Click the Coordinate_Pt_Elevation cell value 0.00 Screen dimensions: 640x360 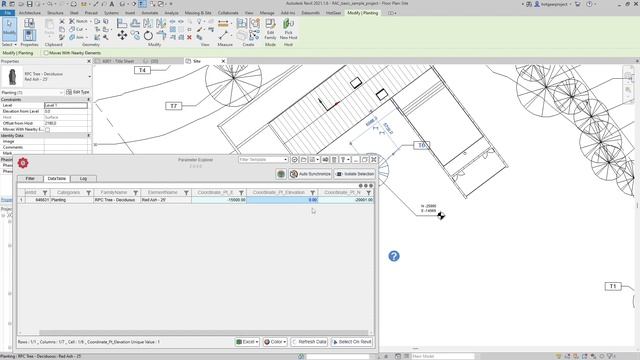point(282,200)
